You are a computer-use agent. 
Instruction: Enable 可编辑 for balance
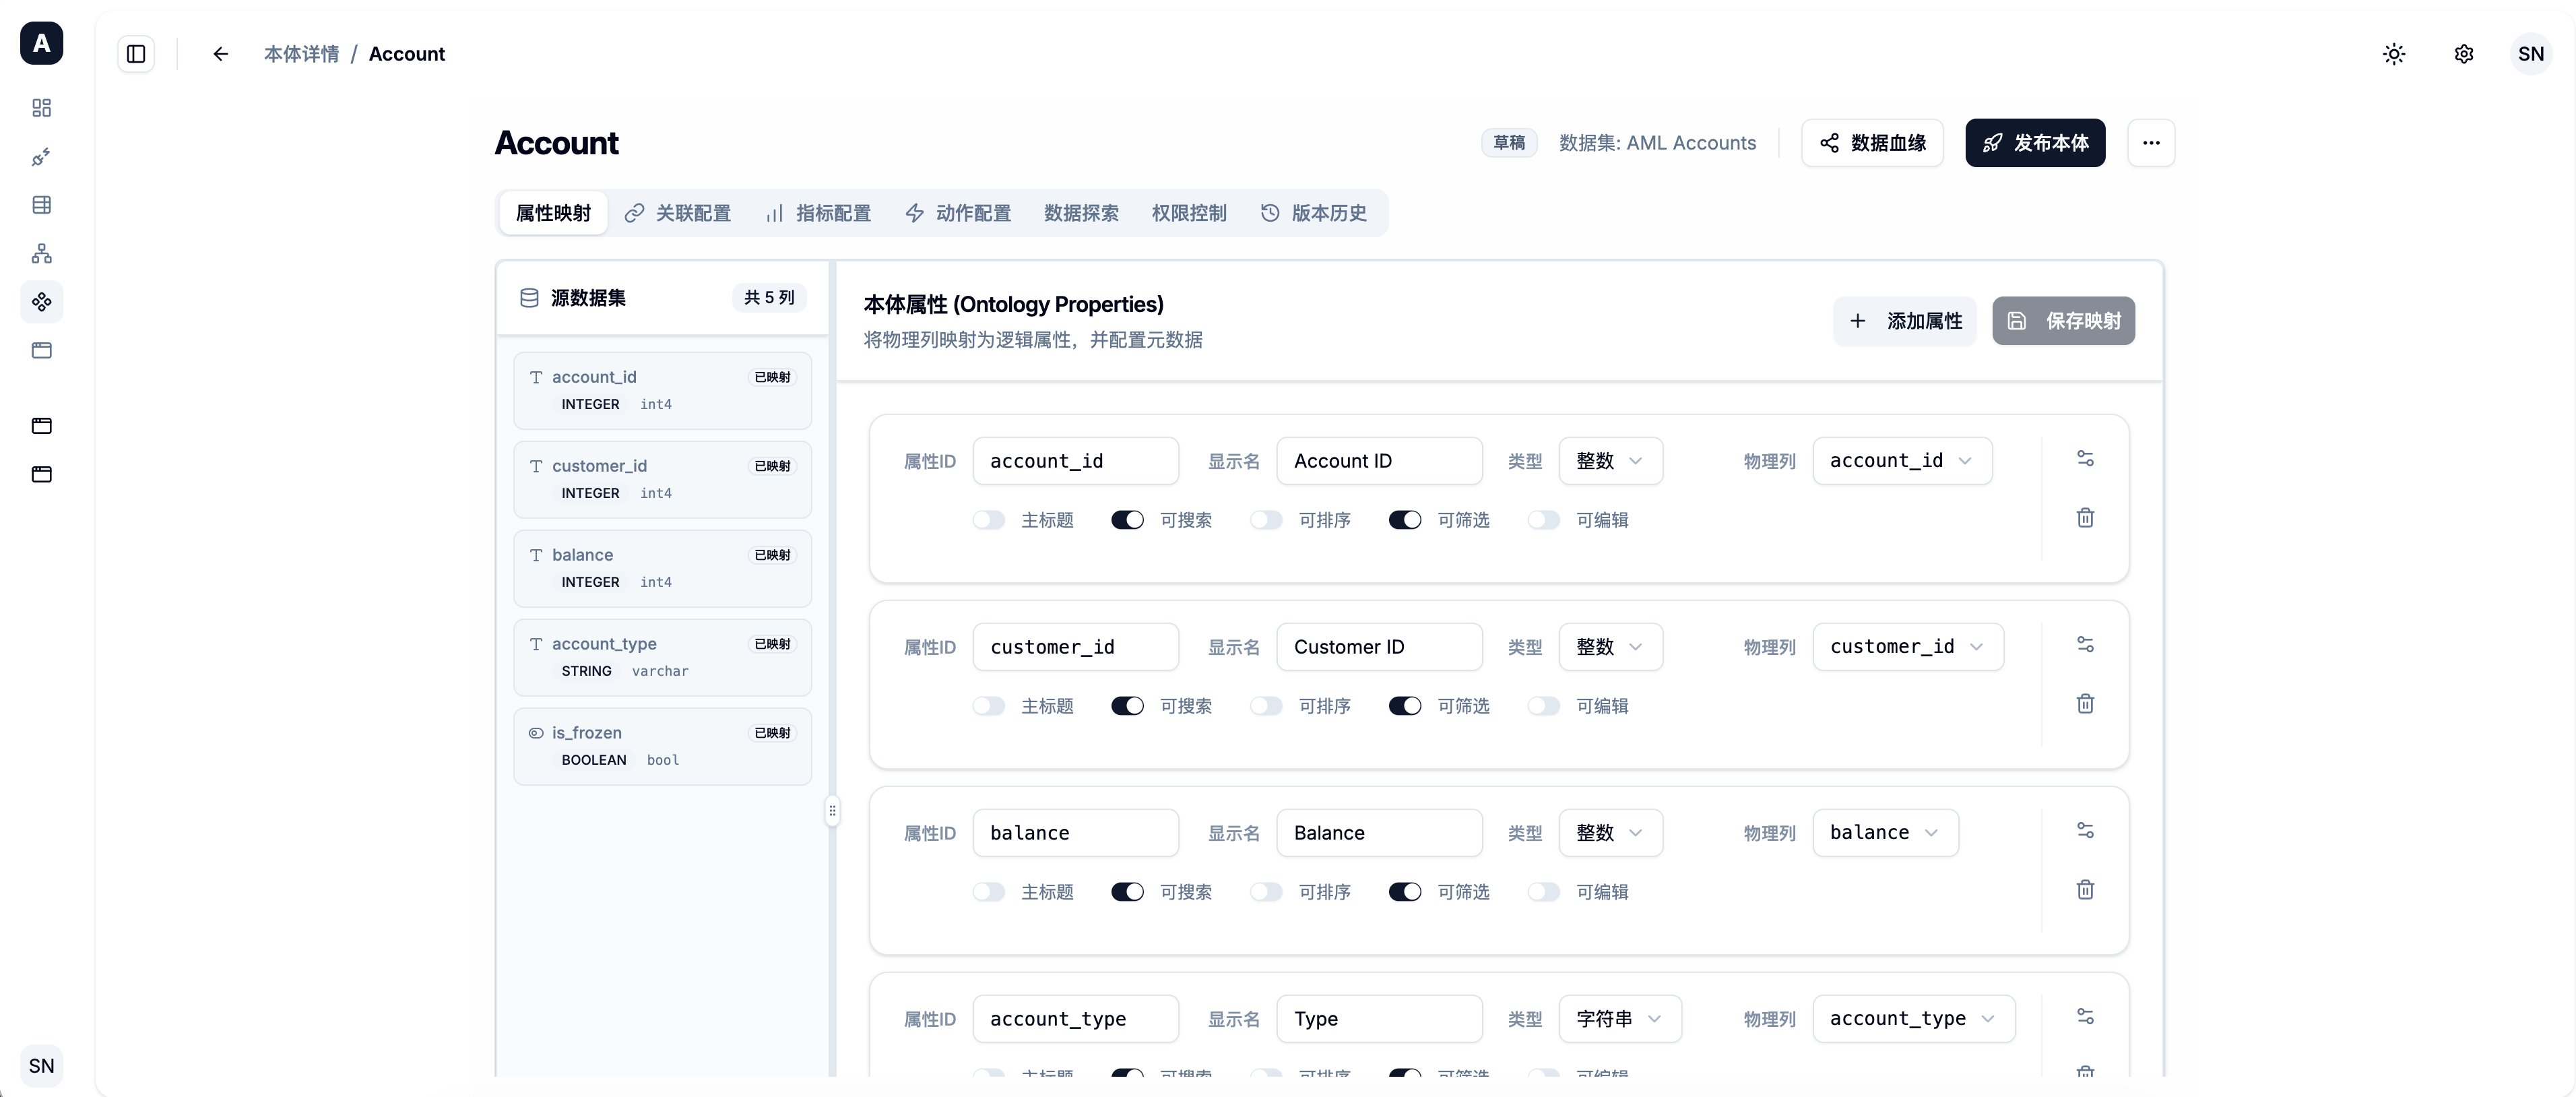[x=1544, y=892]
